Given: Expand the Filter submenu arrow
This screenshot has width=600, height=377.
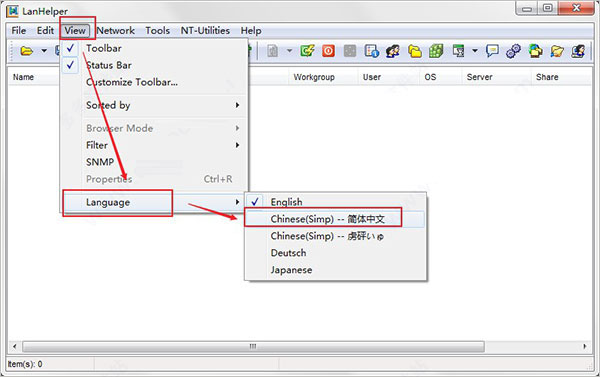Looking at the screenshot, I should click(x=237, y=145).
